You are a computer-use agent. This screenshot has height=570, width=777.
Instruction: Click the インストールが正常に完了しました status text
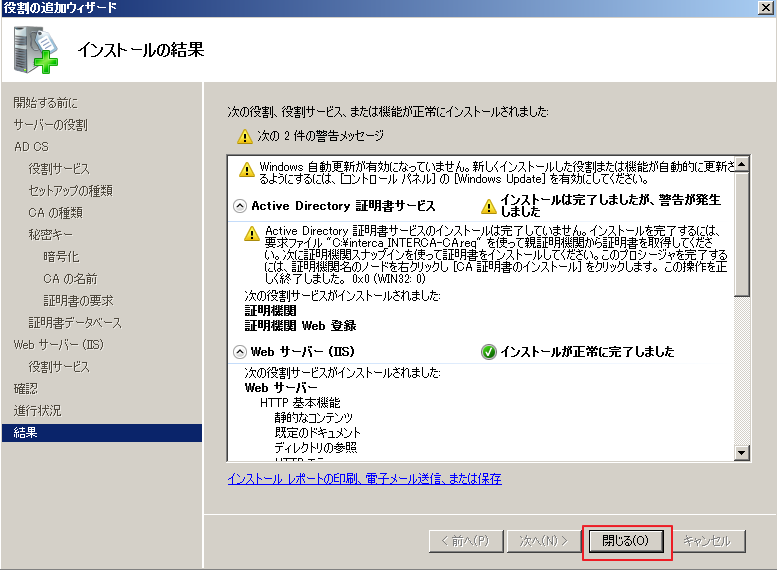click(x=587, y=352)
